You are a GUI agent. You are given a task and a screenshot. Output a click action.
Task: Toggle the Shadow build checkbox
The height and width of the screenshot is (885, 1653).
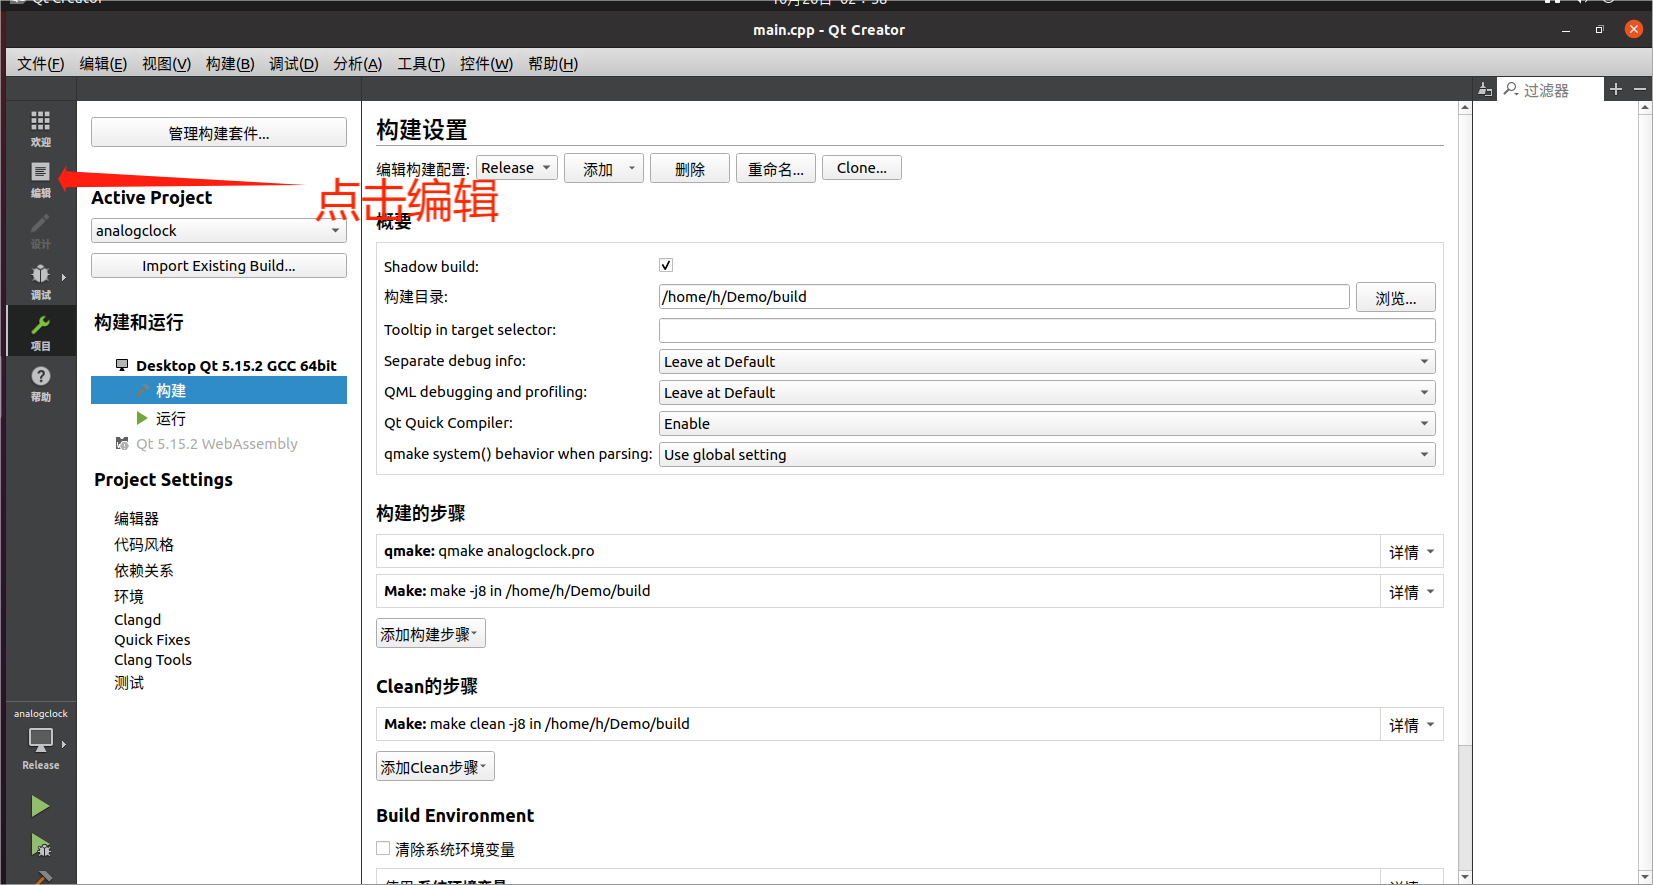(666, 265)
